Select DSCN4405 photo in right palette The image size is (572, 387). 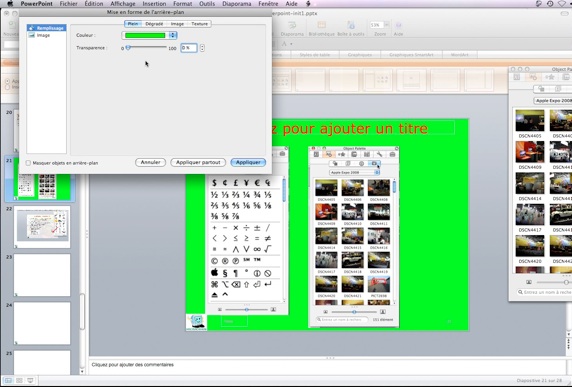point(530,121)
